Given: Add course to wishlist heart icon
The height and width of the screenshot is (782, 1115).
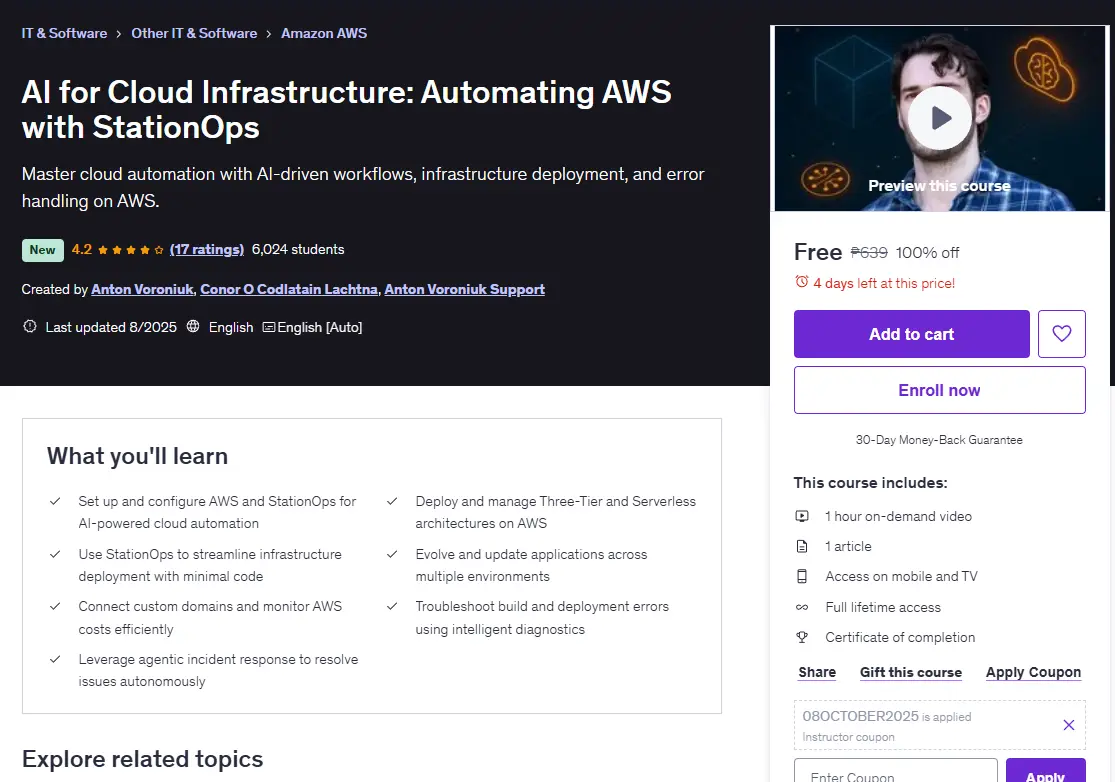Looking at the screenshot, I should [1061, 333].
